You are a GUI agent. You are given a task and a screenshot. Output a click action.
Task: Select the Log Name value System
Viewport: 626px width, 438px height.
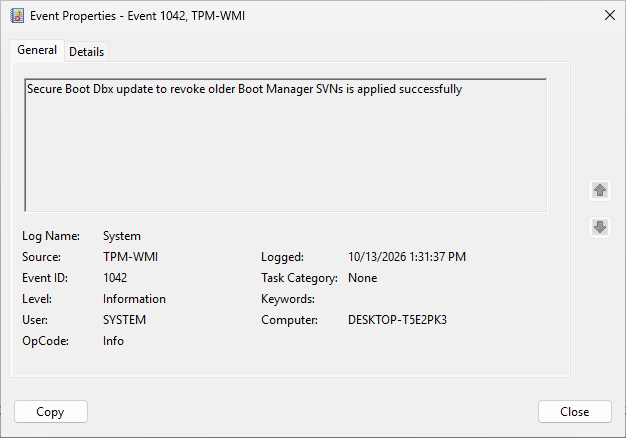pos(122,236)
